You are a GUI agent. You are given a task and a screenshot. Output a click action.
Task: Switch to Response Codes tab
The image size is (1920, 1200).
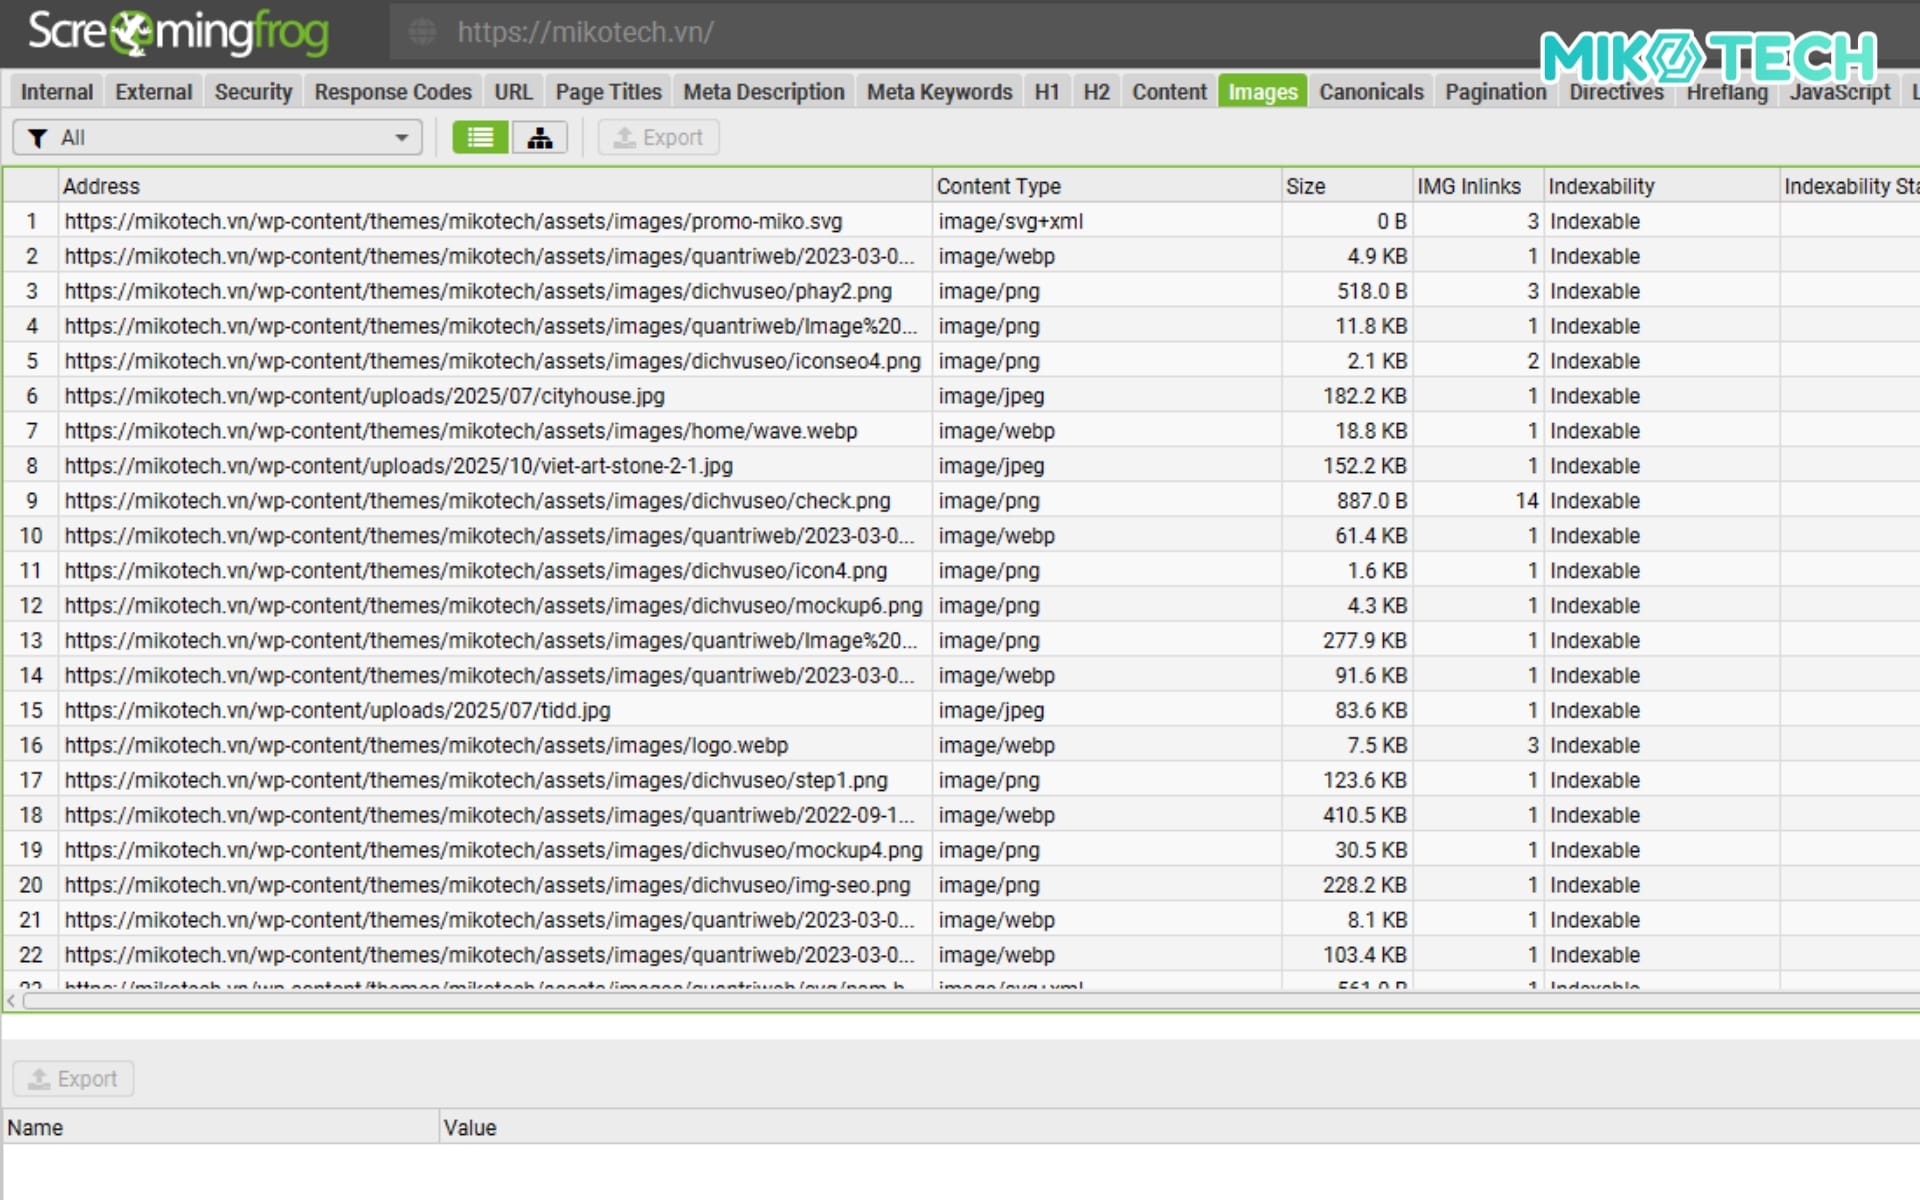(392, 92)
